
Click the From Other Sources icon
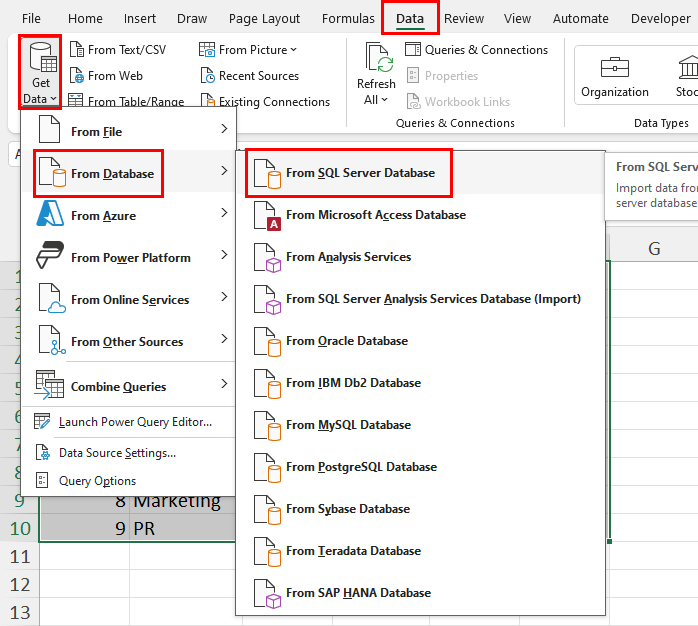[x=52, y=340]
